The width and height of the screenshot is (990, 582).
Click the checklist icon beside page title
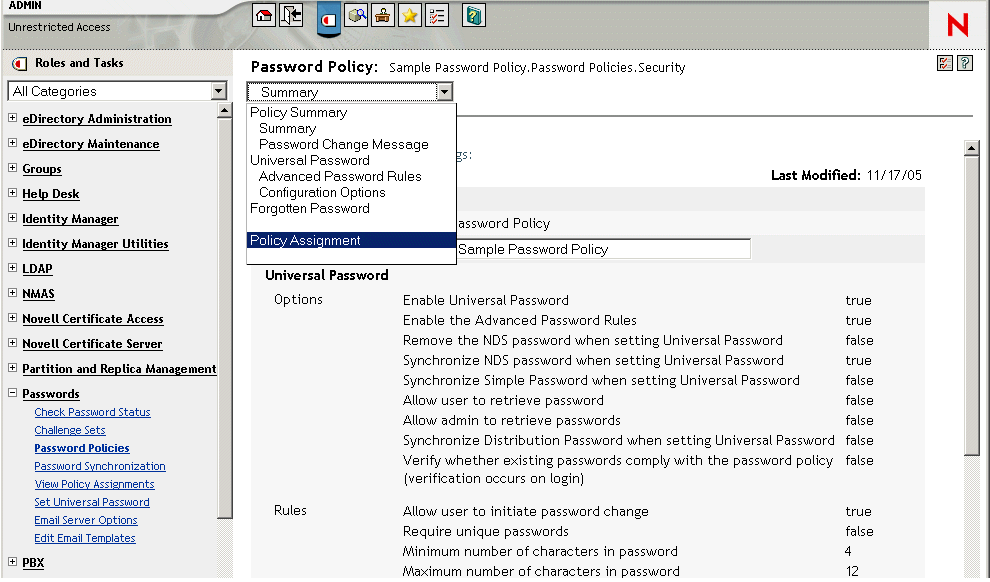point(945,64)
